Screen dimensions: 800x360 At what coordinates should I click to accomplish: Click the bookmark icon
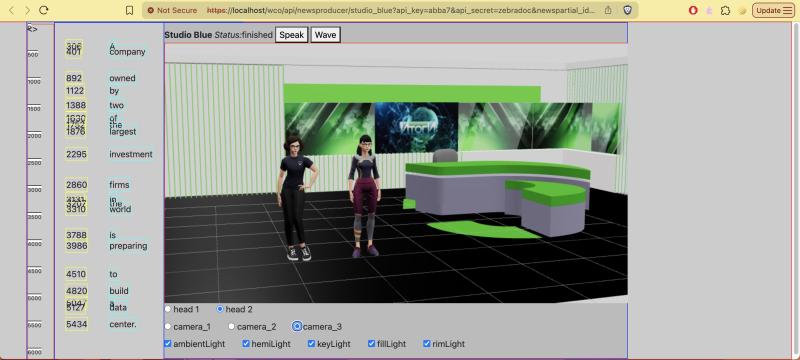point(130,10)
